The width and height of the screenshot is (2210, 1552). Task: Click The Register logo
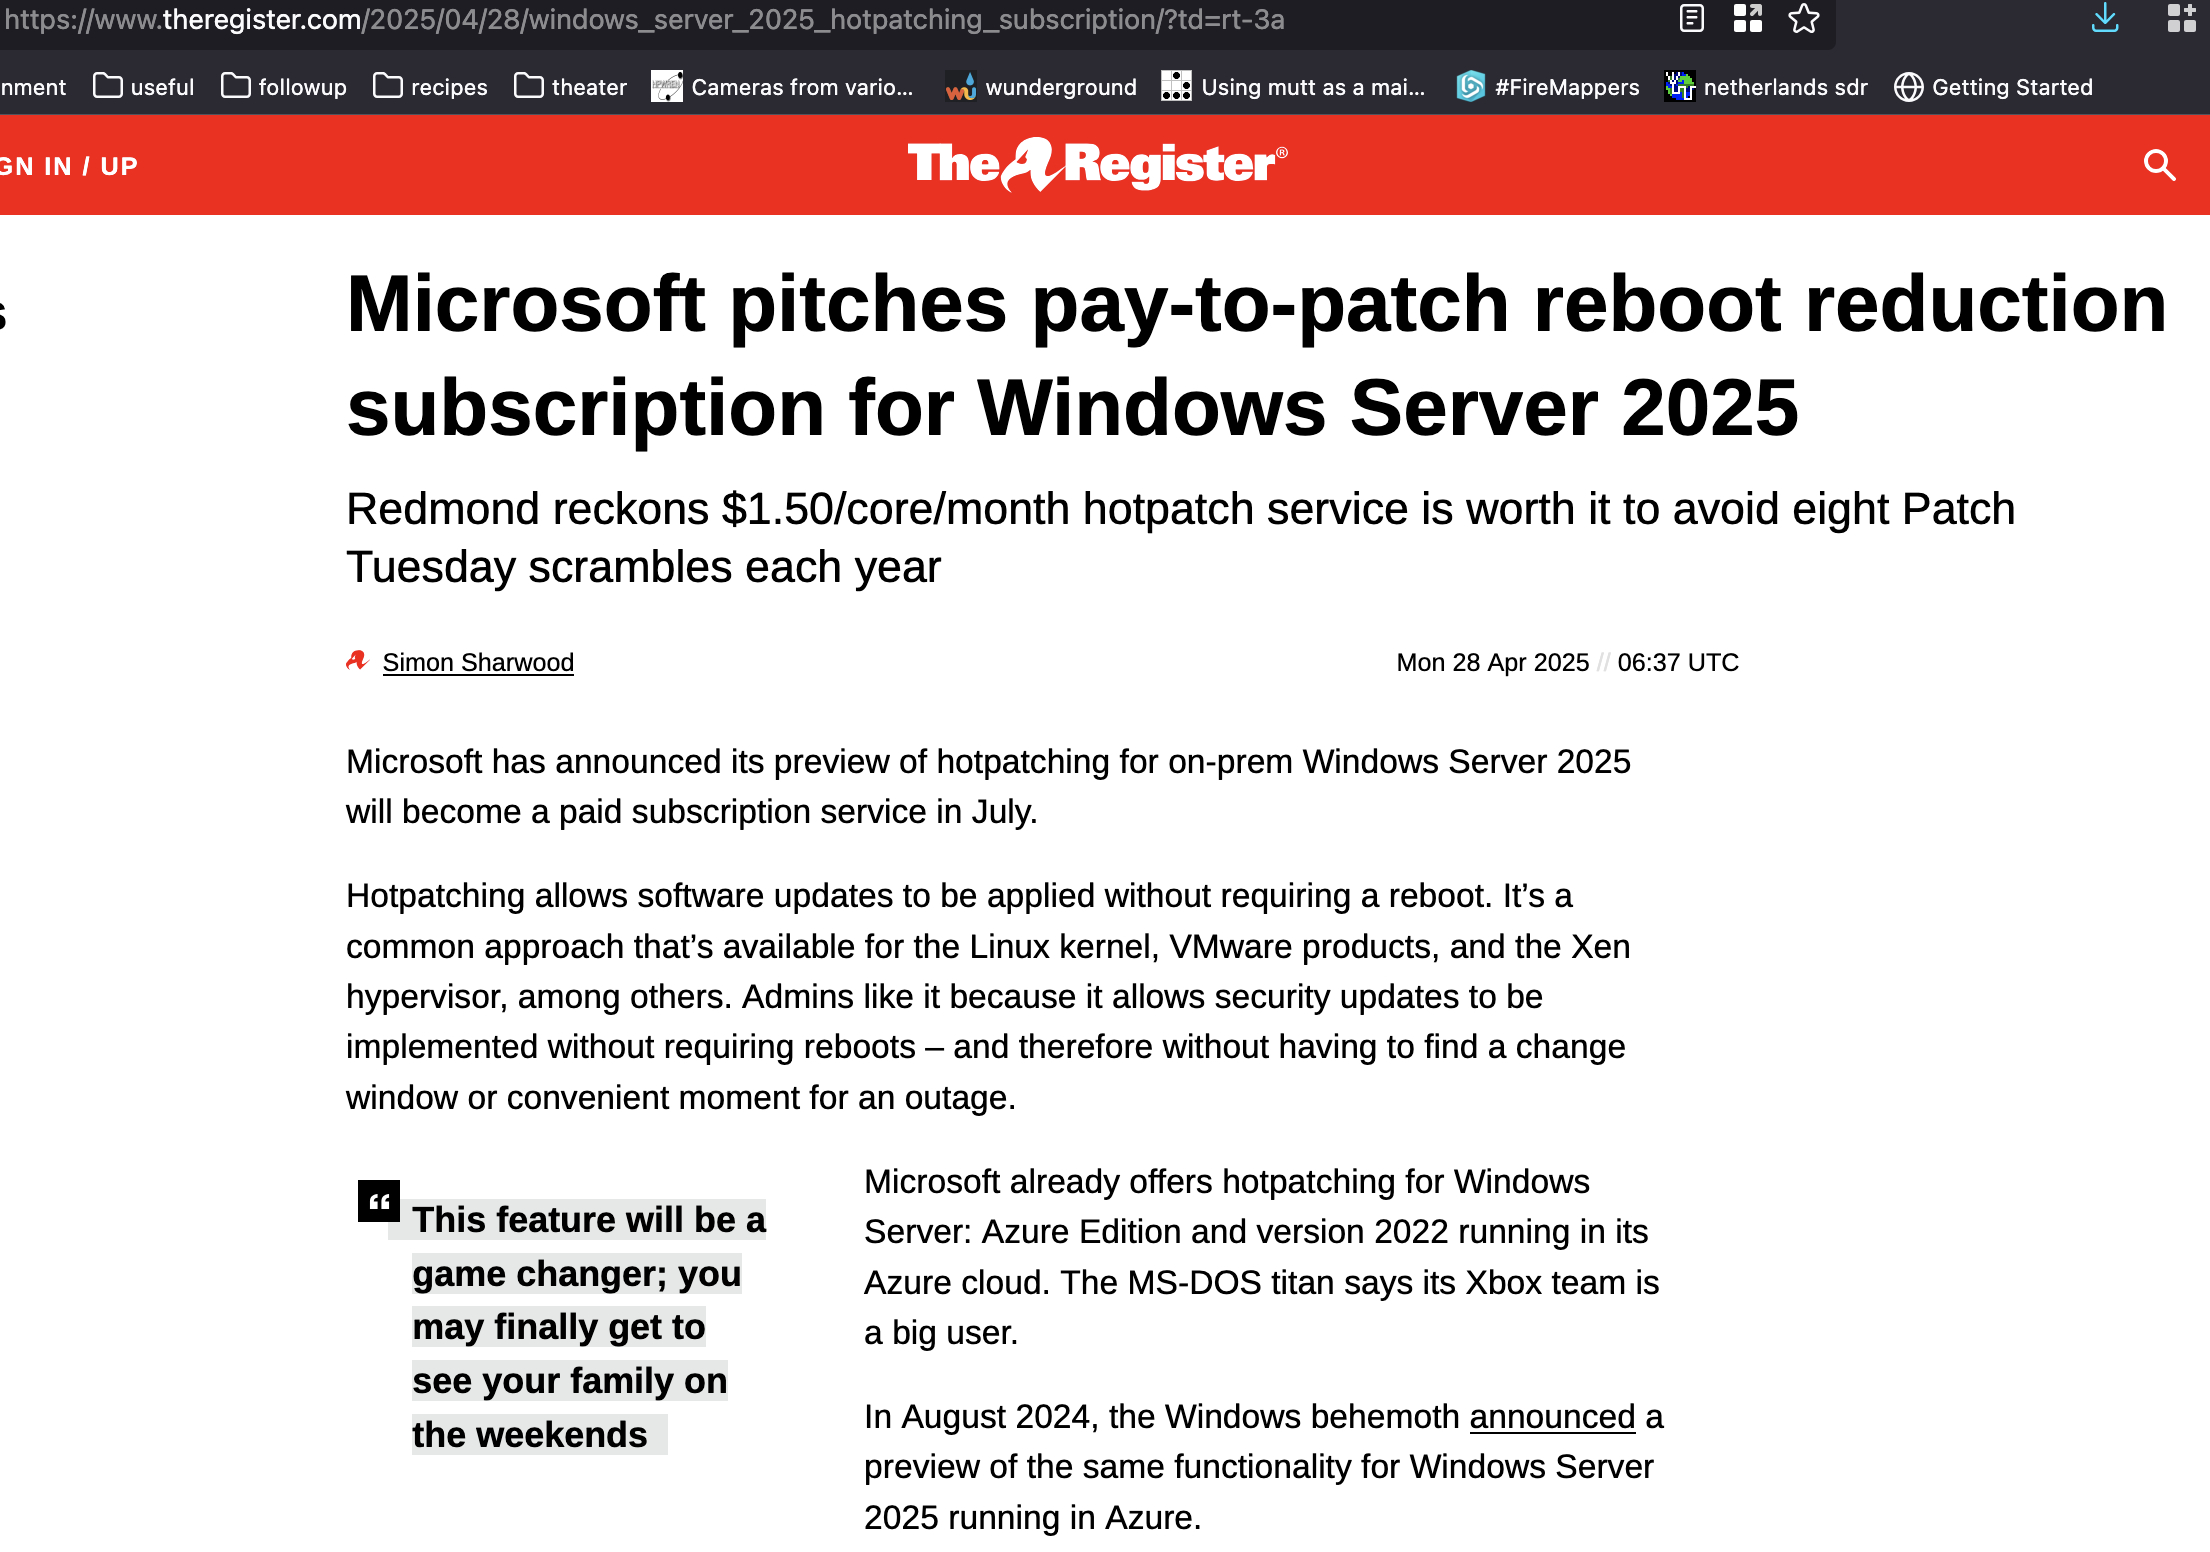[1097, 165]
